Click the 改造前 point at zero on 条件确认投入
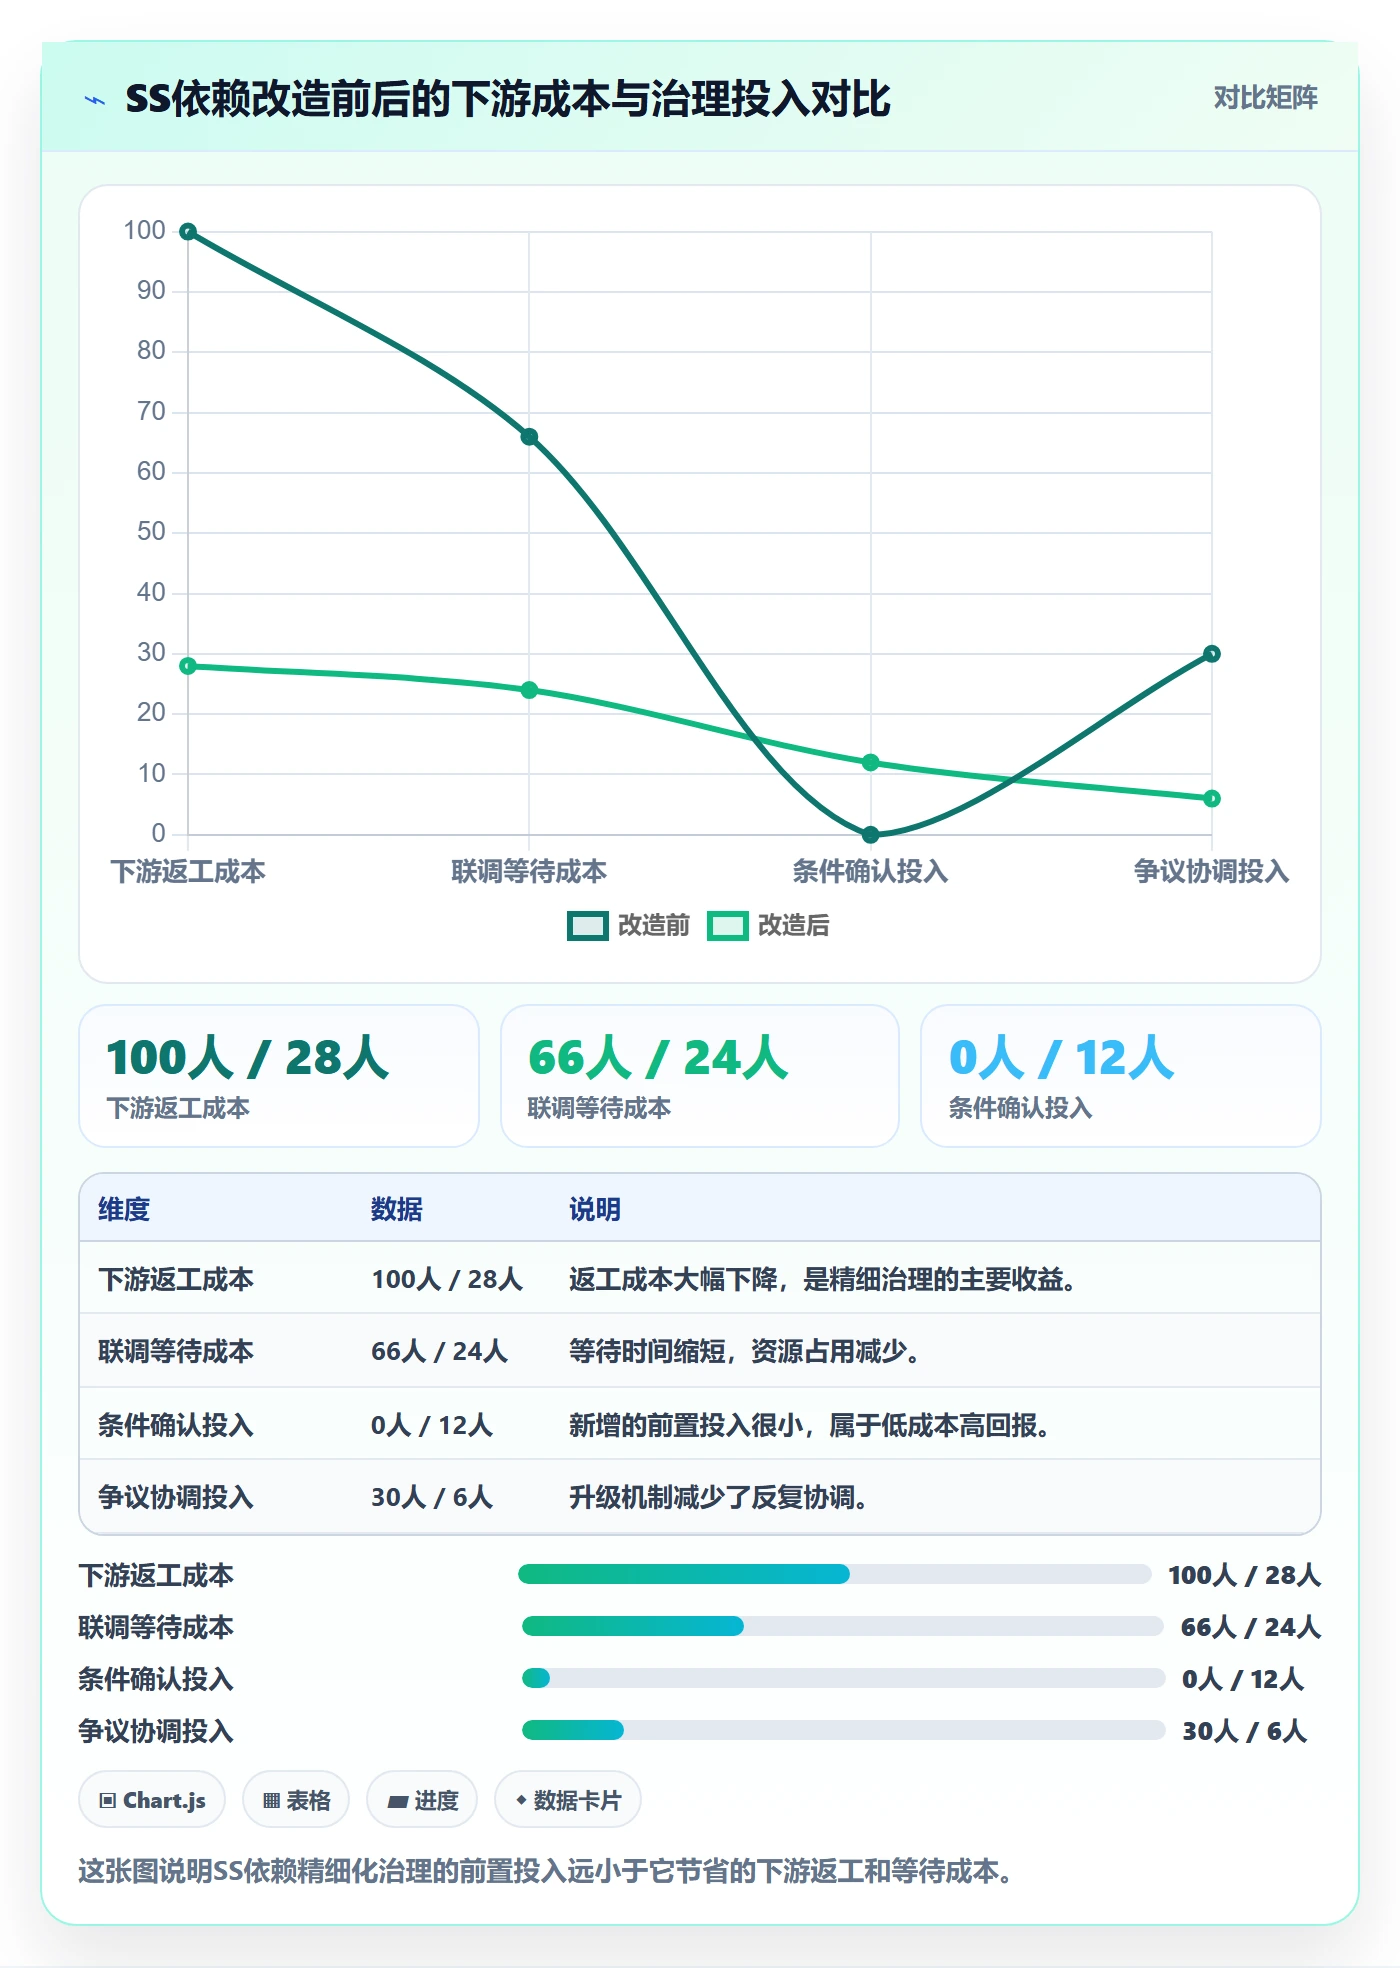 click(x=870, y=834)
